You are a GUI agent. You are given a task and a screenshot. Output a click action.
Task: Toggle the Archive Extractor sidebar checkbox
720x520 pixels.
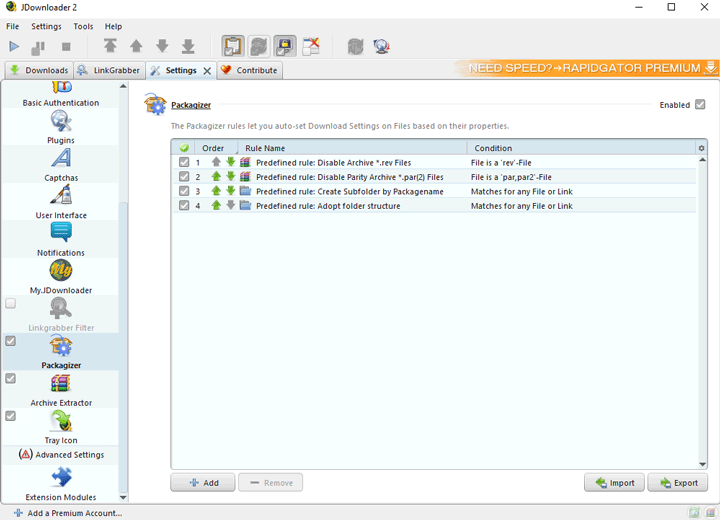point(11,379)
